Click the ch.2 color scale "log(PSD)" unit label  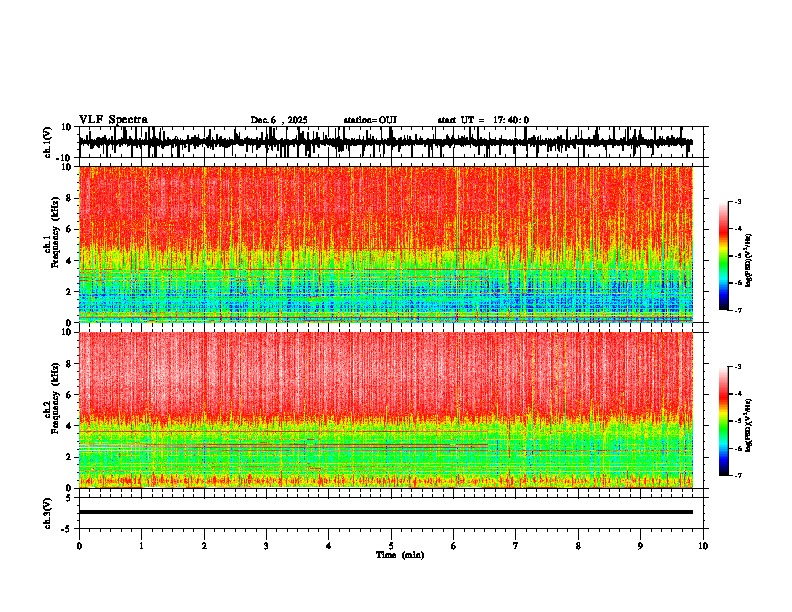[x=749, y=425]
